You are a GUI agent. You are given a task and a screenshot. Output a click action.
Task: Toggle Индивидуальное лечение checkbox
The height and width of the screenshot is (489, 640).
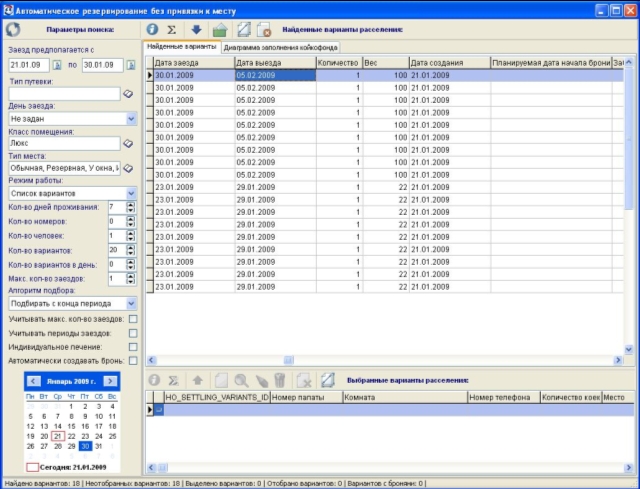point(133,347)
